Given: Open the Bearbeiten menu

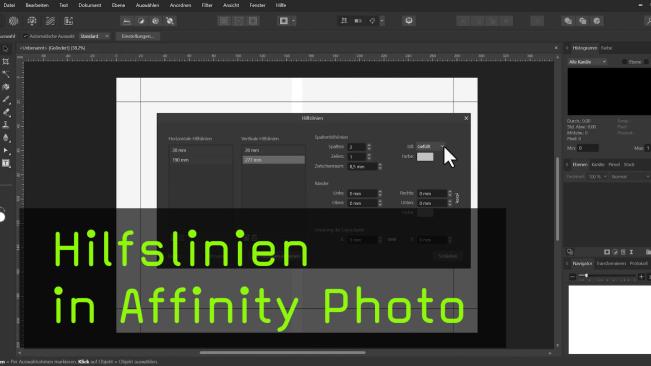Looking at the screenshot, I should [37, 5].
